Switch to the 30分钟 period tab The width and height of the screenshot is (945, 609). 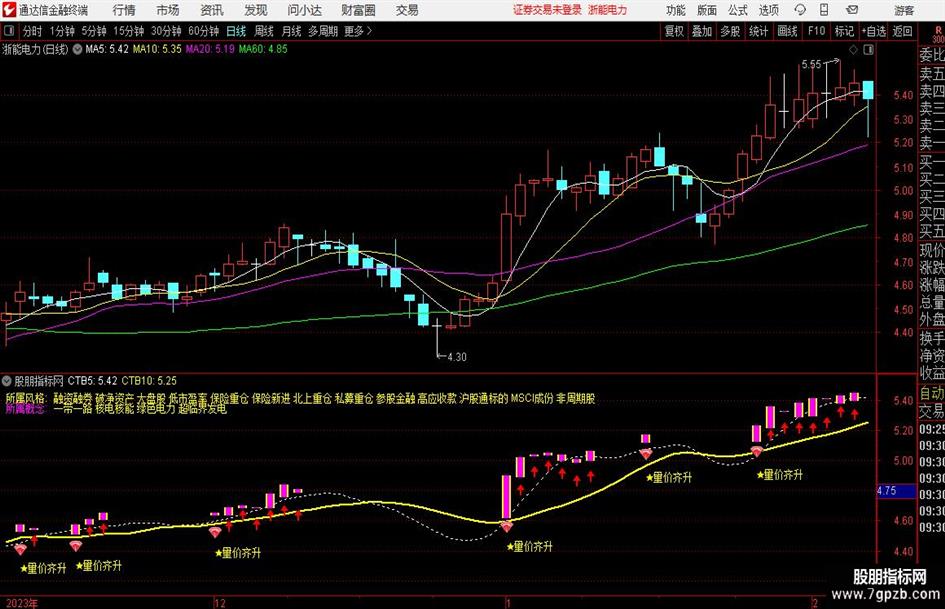pyautogui.click(x=166, y=31)
